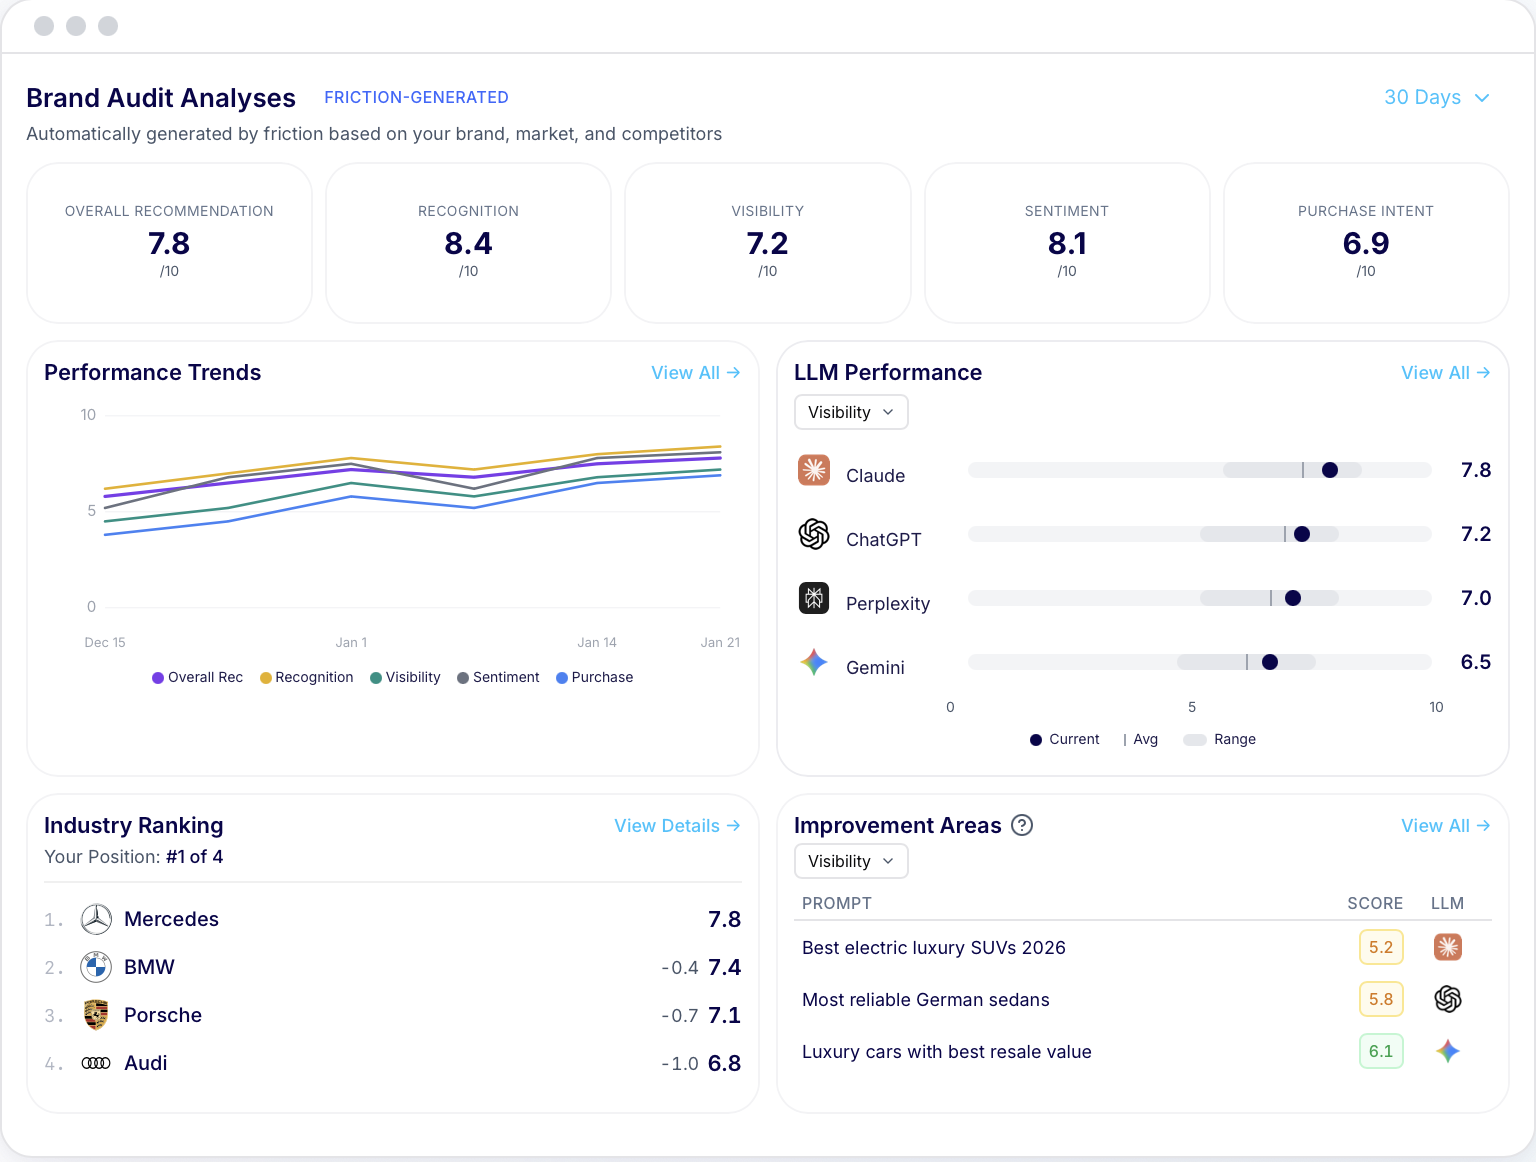The height and width of the screenshot is (1162, 1536).
Task: Click the ChatGPT logo in LLM Performance
Action: pos(814,534)
